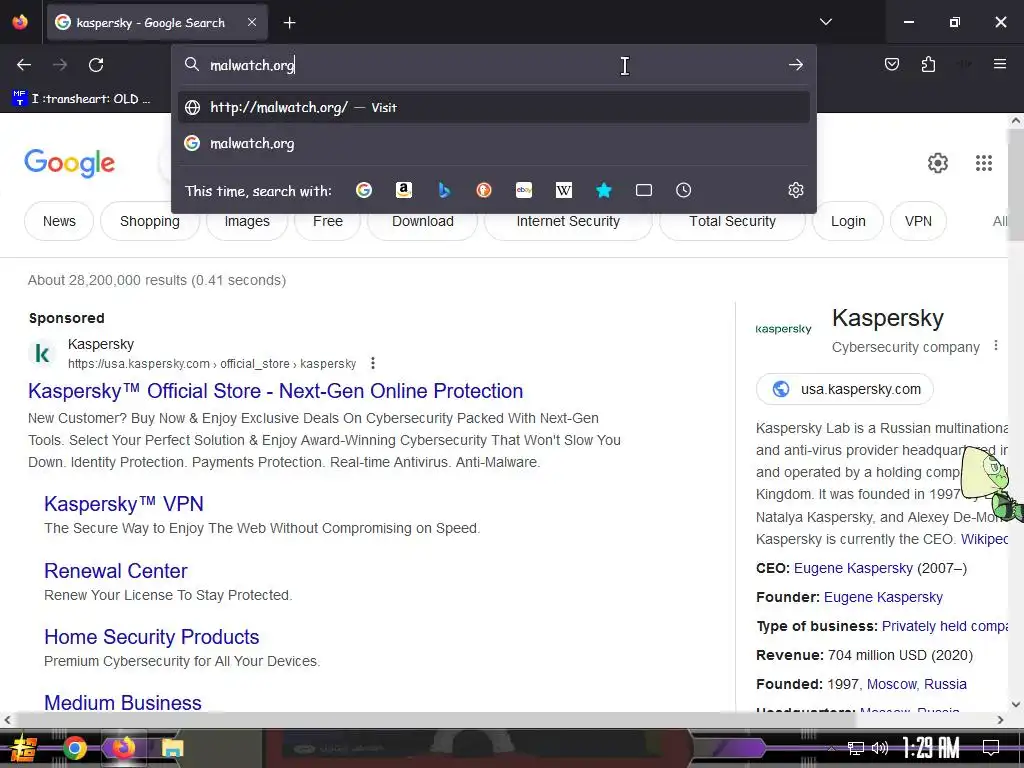The image size is (1024, 768).
Task: Open search settings gear in dropdown
Action: [x=795, y=190]
